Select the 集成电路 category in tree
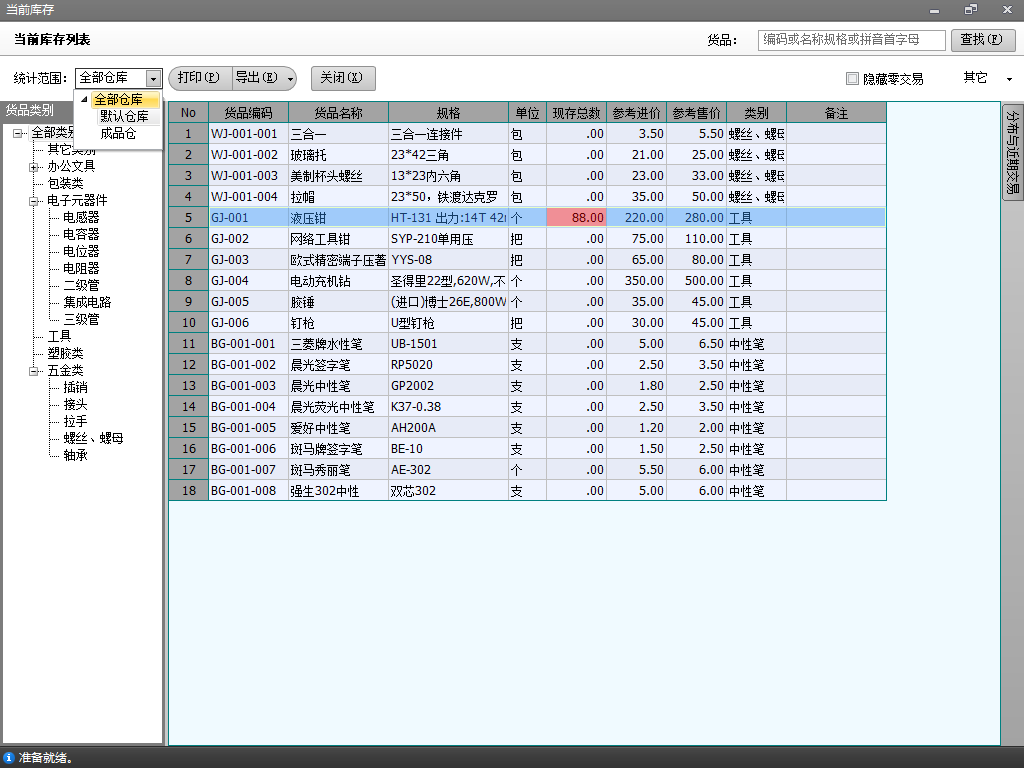This screenshot has height=768, width=1024. click(x=87, y=302)
